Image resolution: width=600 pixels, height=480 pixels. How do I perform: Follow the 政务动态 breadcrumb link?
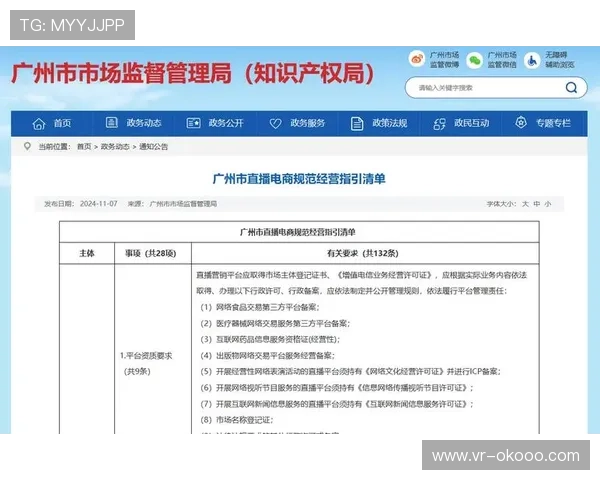(x=115, y=147)
